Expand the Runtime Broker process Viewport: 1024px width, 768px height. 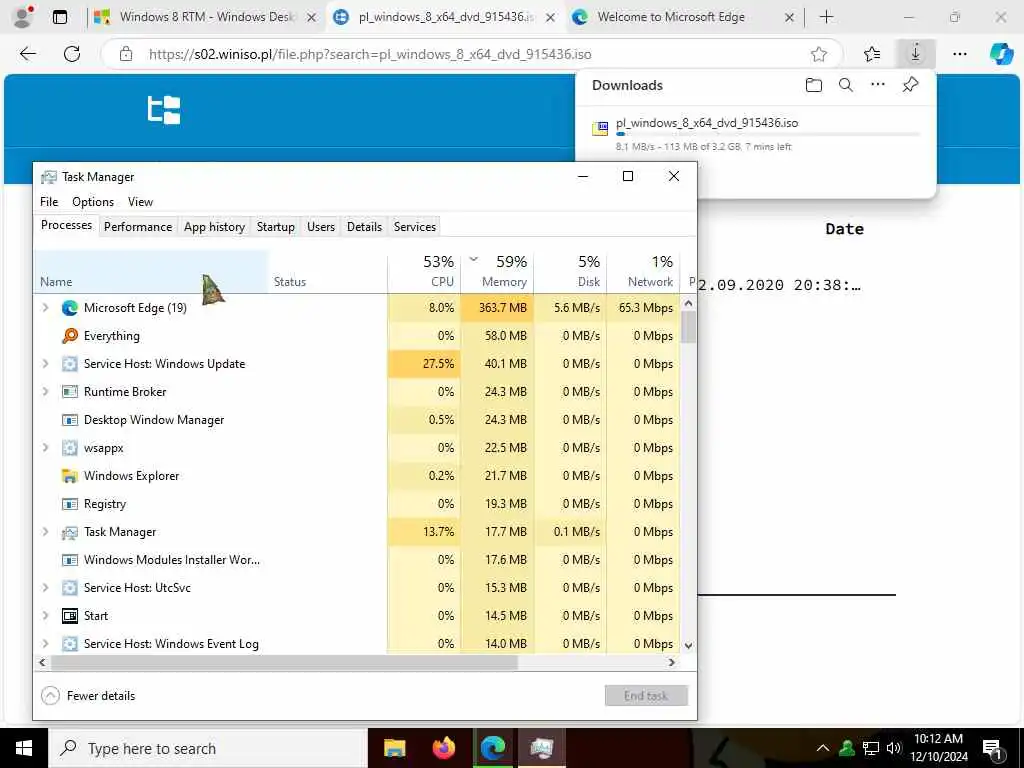pos(45,392)
